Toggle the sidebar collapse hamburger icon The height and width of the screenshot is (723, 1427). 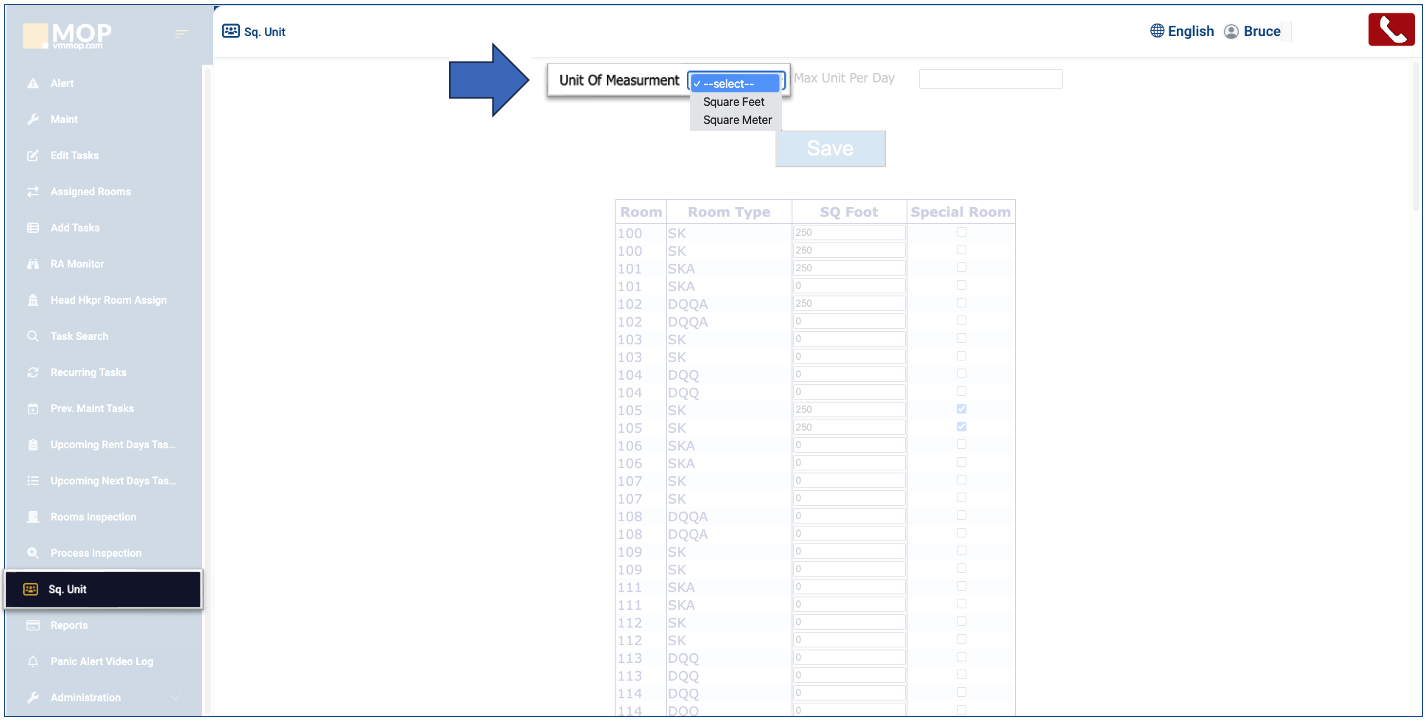click(x=181, y=34)
